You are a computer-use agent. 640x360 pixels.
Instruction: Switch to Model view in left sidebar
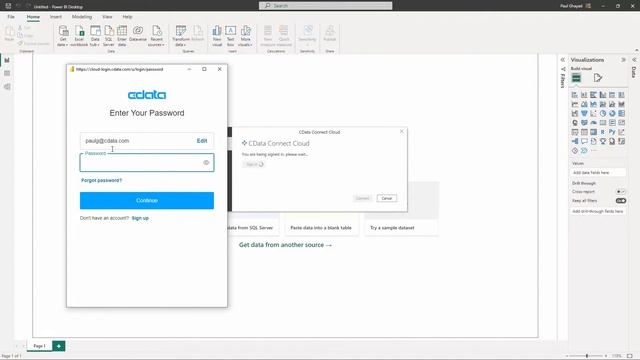pos(7,87)
